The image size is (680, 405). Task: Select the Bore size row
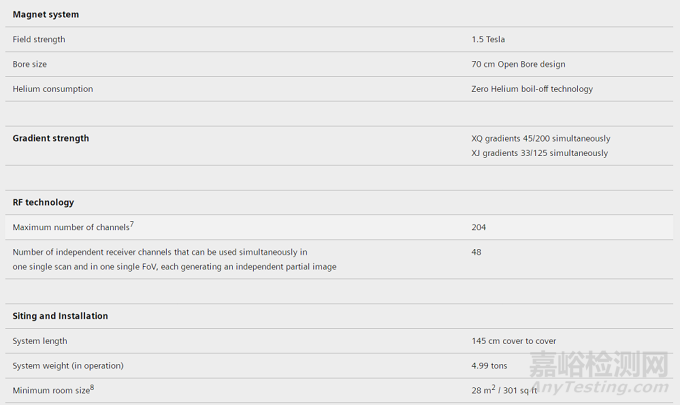pos(339,64)
